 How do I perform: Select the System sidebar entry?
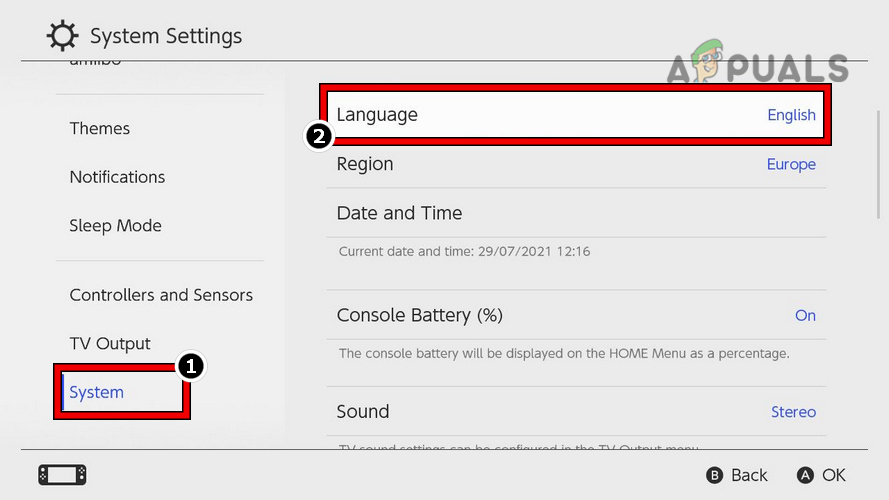97,392
